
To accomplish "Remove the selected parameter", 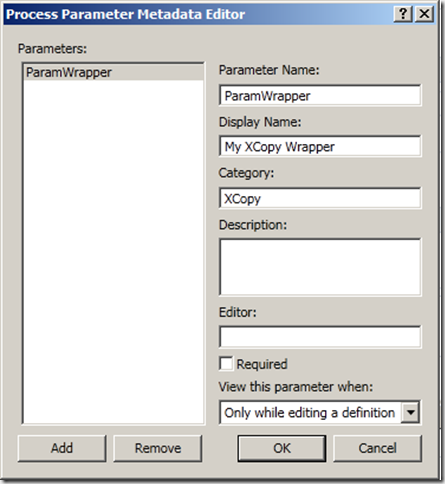I will 158,448.
